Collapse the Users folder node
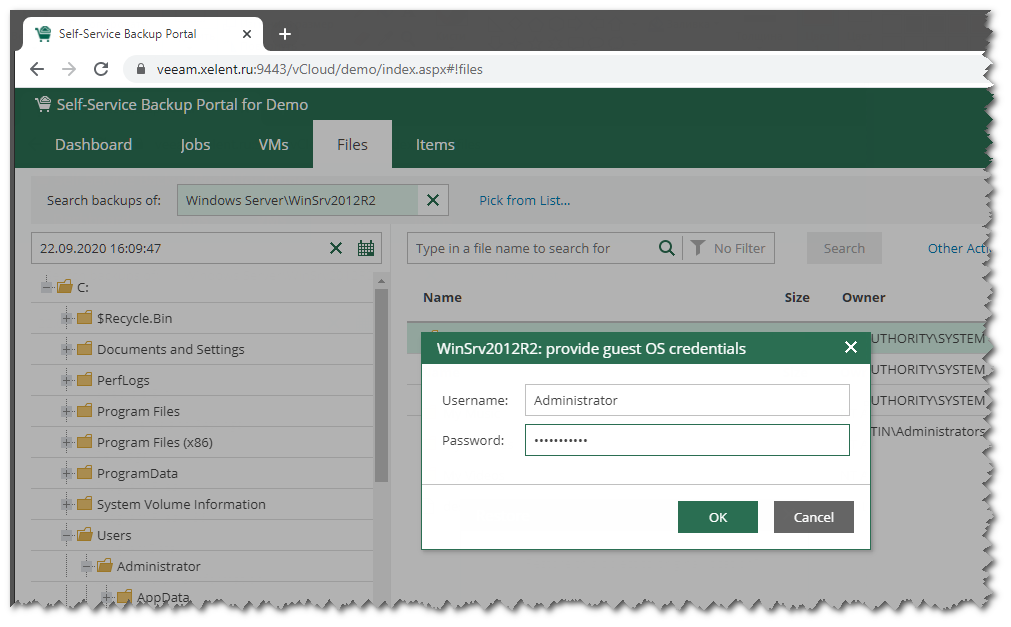This screenshot has width=1011, height=627. (67, 535)
